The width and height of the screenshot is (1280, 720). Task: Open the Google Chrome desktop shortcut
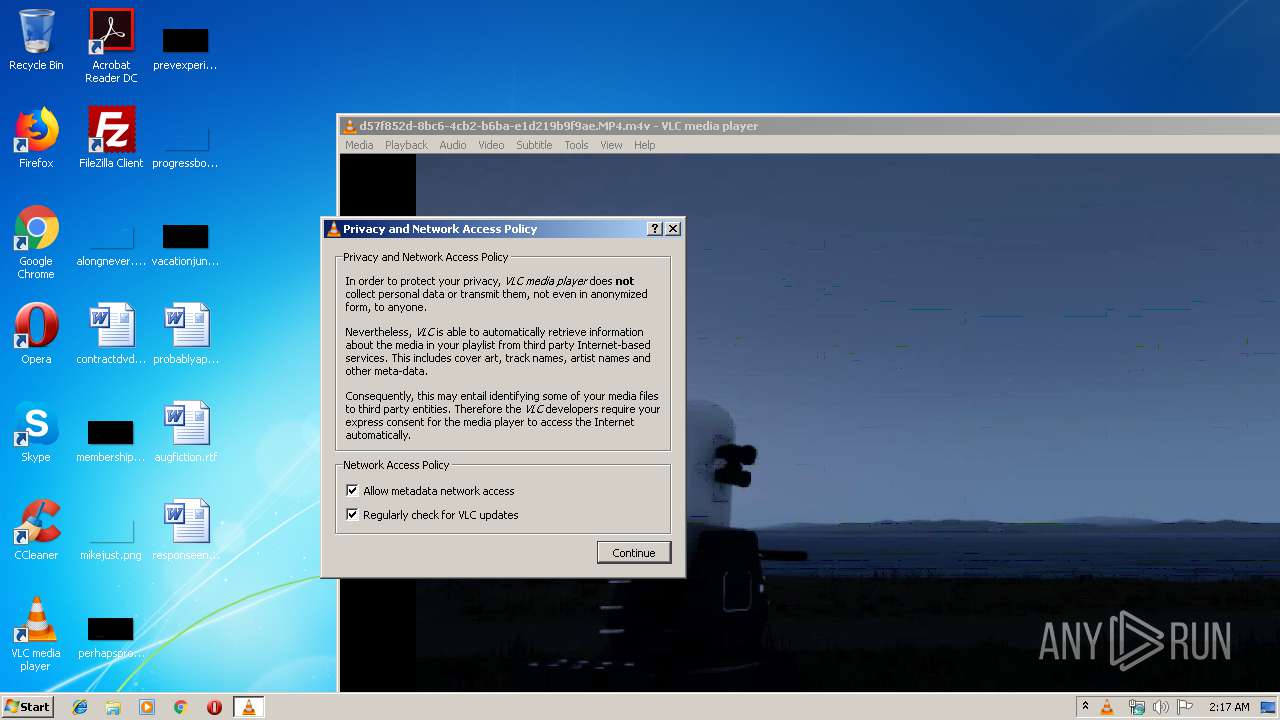(36, 242)
